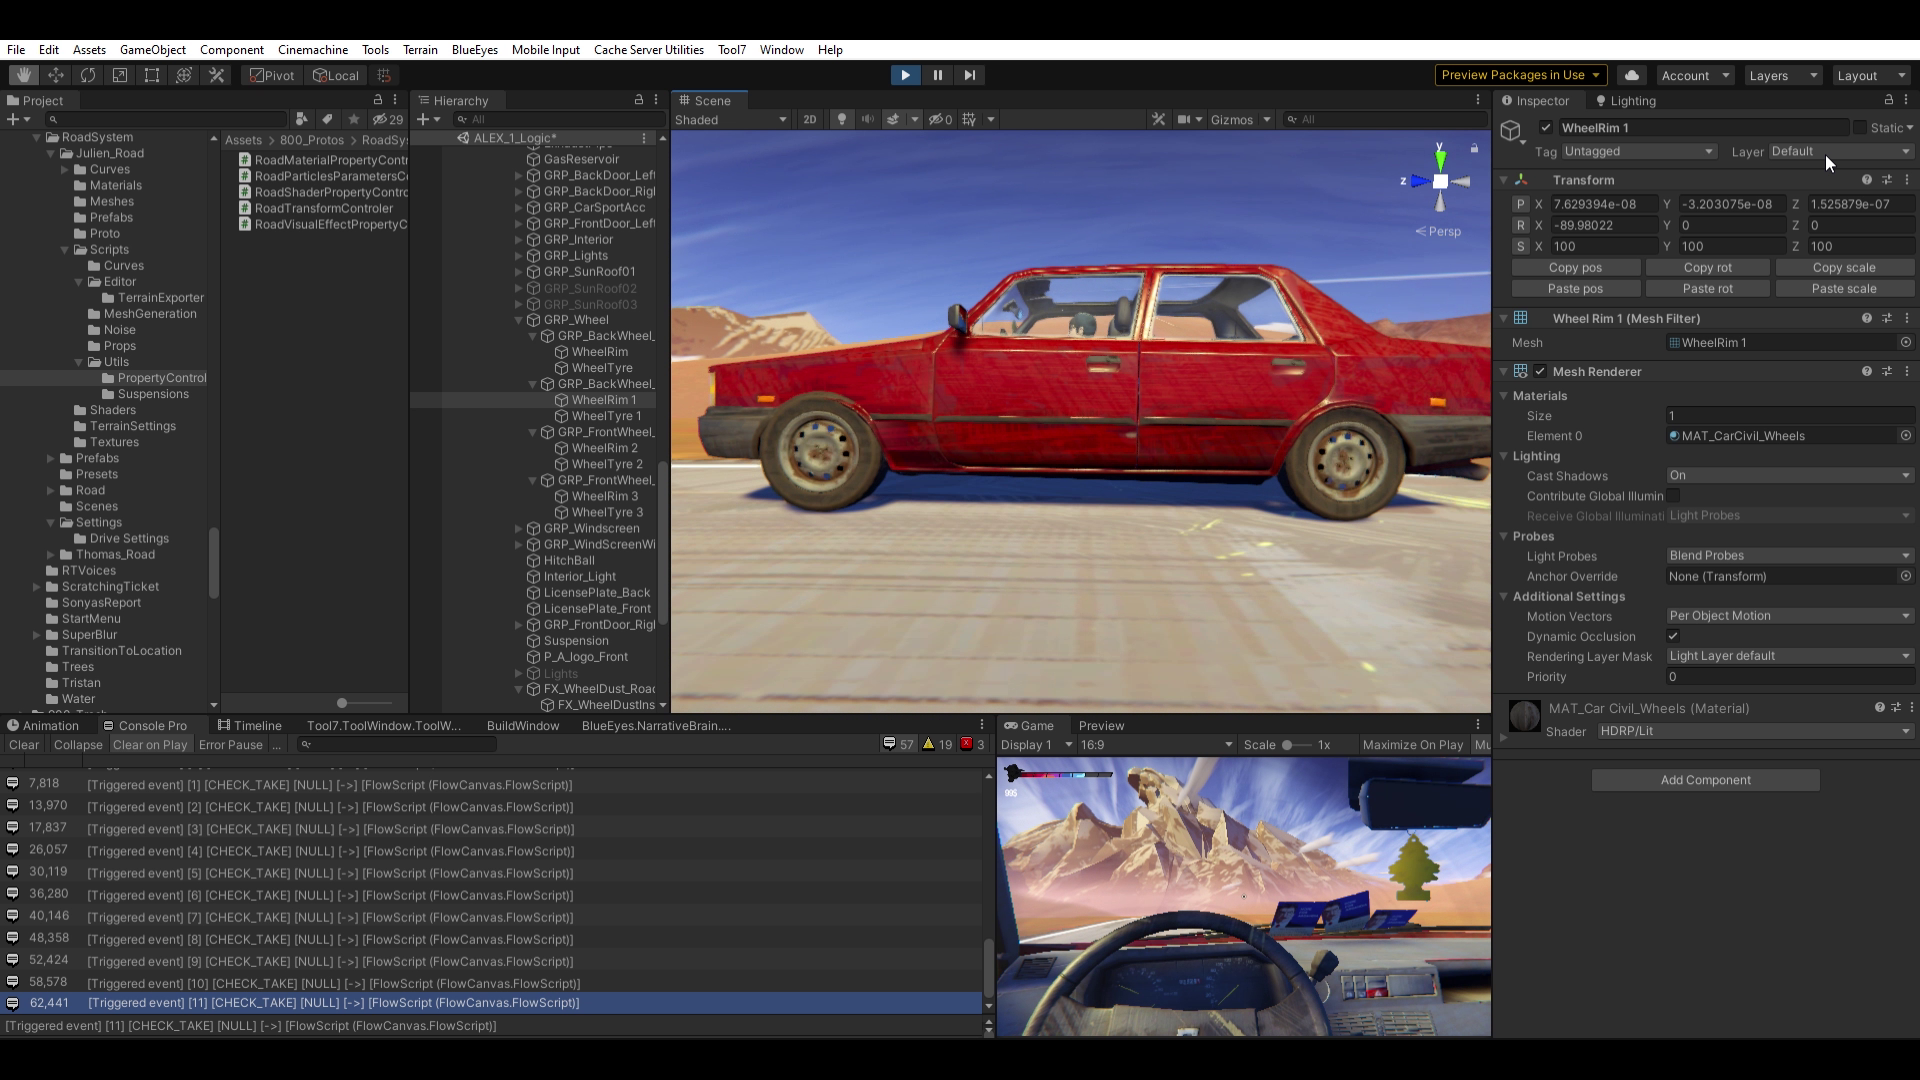Click Maximize On Play button
Screen dimensions: 1920x1080
tap(1412, 744)
